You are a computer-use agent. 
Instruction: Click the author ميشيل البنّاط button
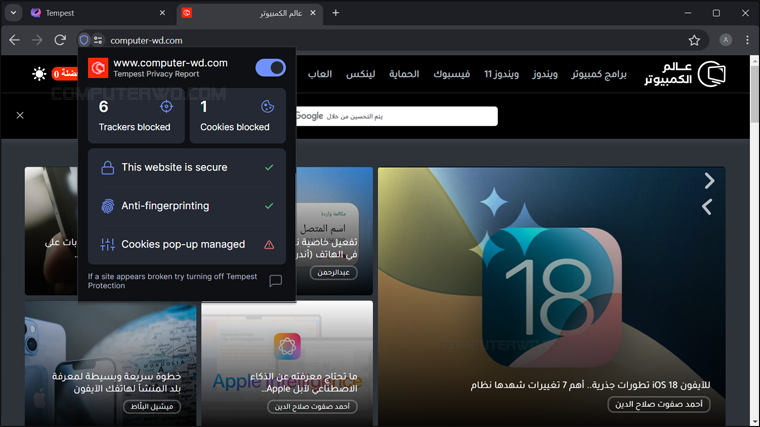click(x=152, y=407)
